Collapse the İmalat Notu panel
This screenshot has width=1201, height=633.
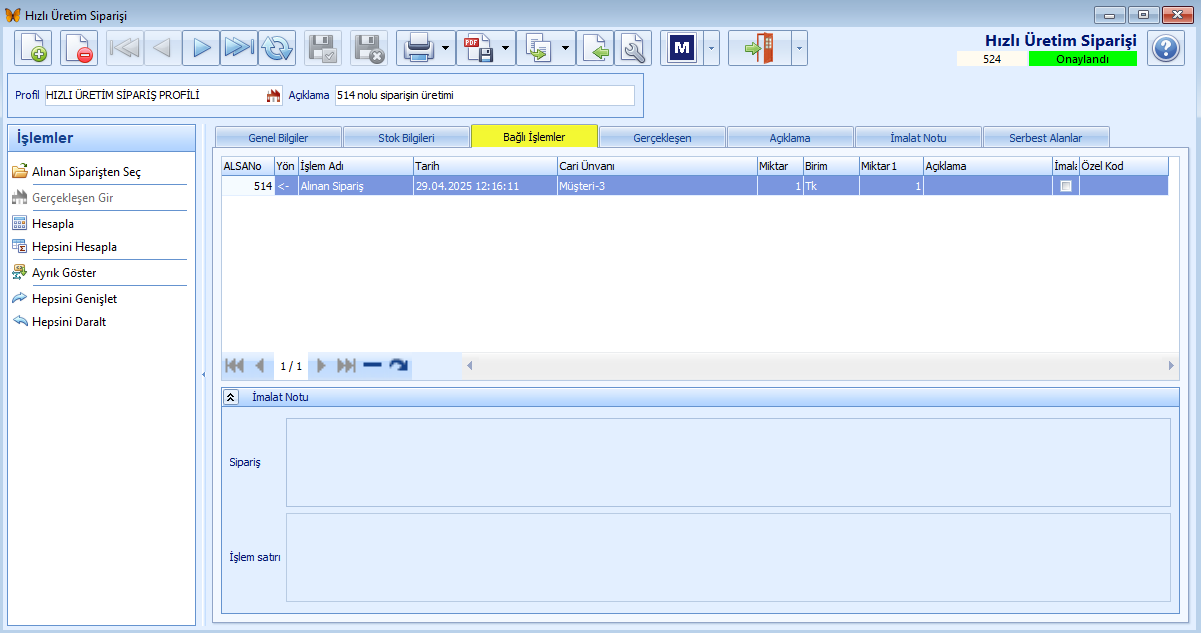click(231, 397)
